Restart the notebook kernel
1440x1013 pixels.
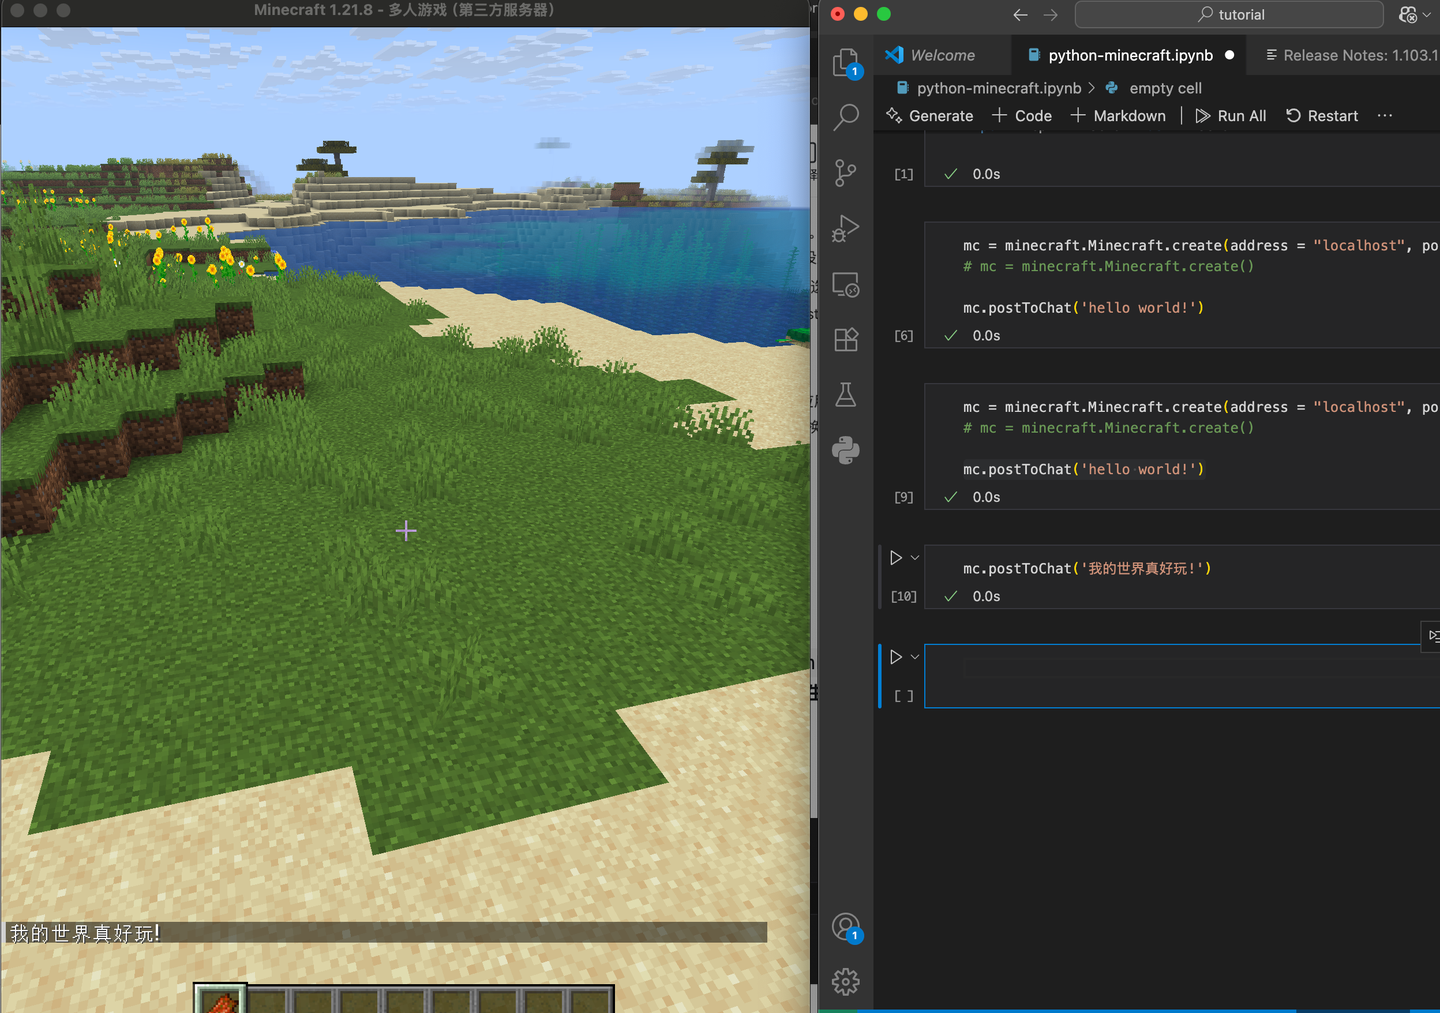click(1321, 115)
